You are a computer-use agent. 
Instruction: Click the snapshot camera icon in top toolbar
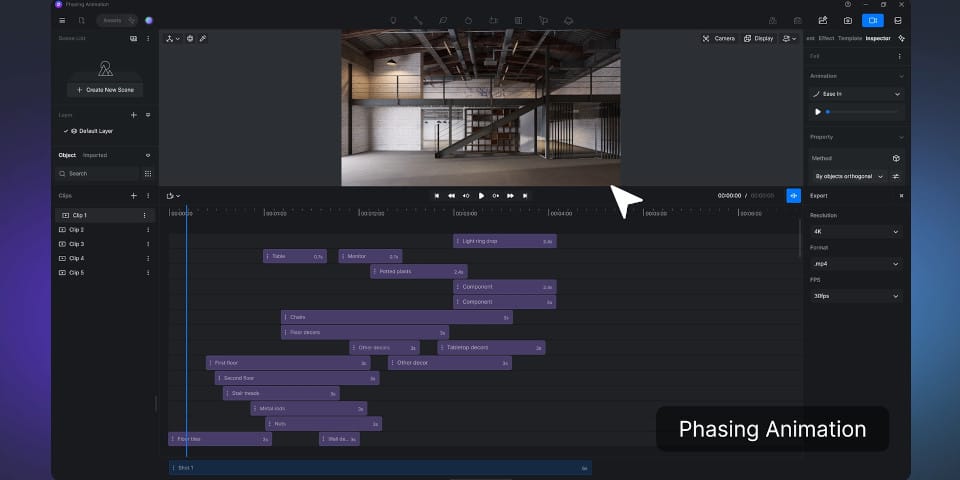point(847,20)
